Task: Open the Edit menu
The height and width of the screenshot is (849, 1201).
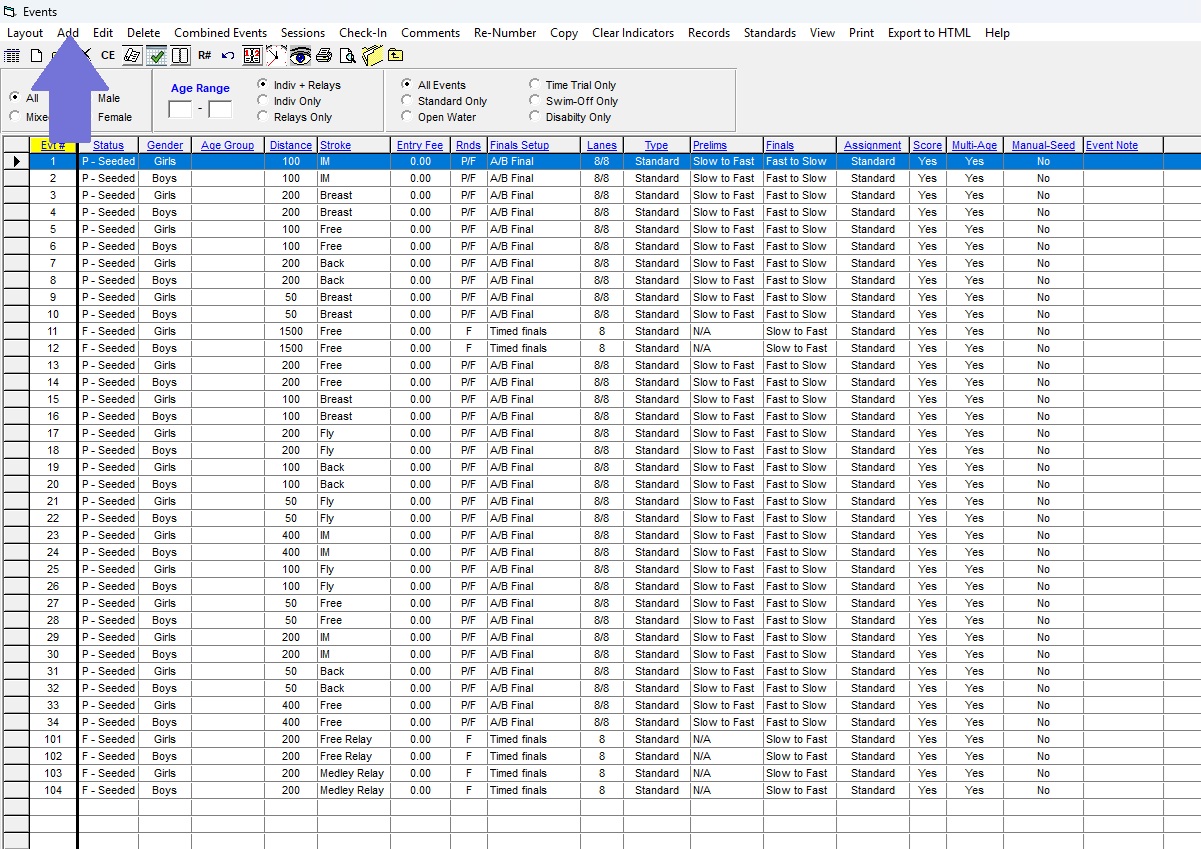Action: point(103,32)
